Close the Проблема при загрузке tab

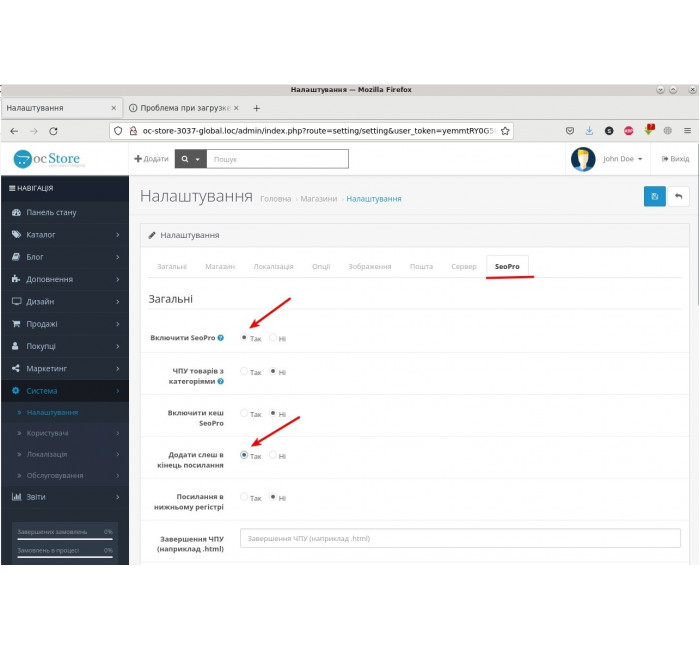236,108
